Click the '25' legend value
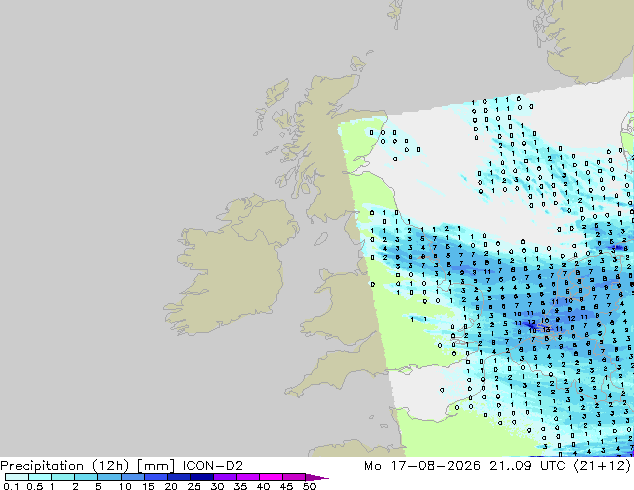The height and width of the screenshot is (490, 634). [x=194, y=486]
